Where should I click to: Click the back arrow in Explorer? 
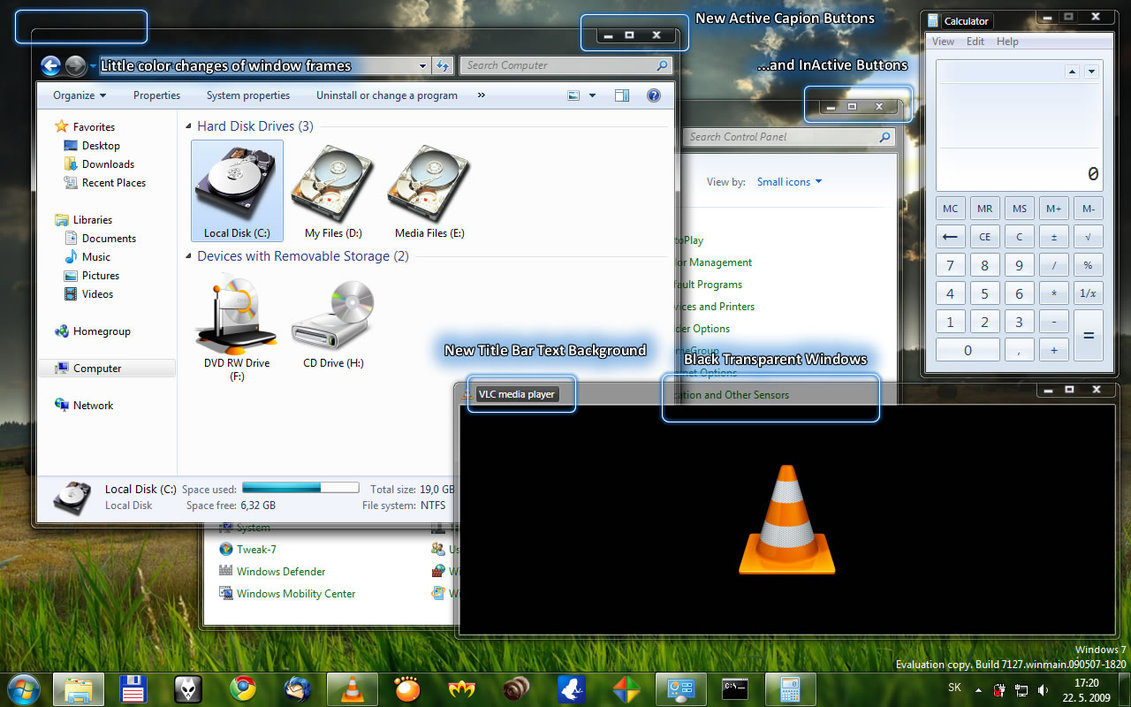click(x=50, y=66)
